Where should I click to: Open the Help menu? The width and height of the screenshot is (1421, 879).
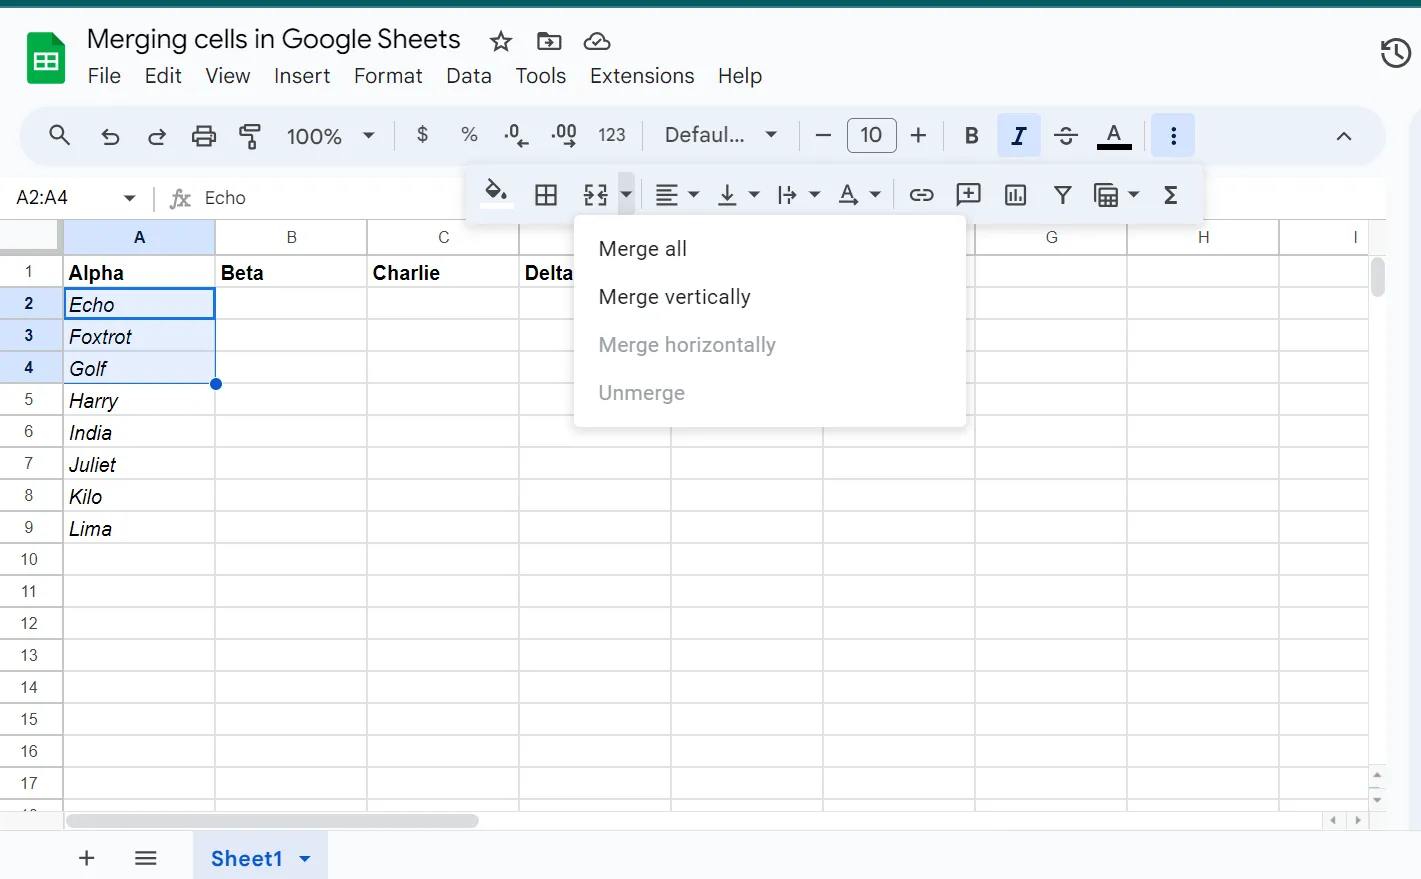pyautogui.click(x=740, y=76)
